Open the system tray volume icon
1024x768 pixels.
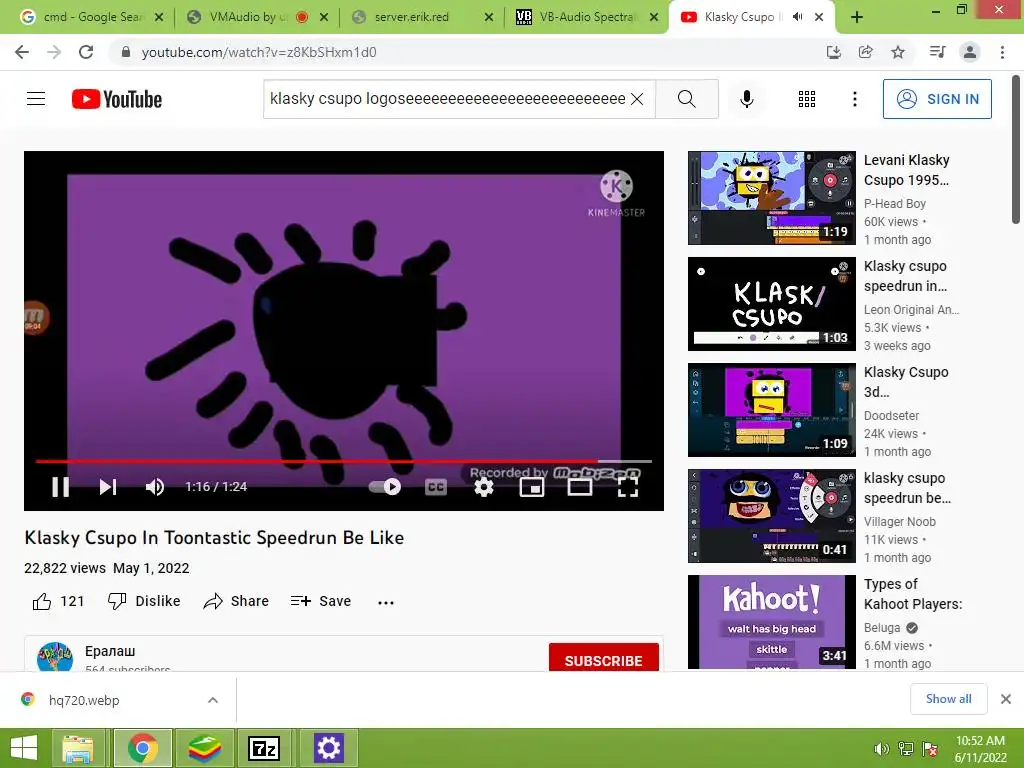tap(882, 748)
